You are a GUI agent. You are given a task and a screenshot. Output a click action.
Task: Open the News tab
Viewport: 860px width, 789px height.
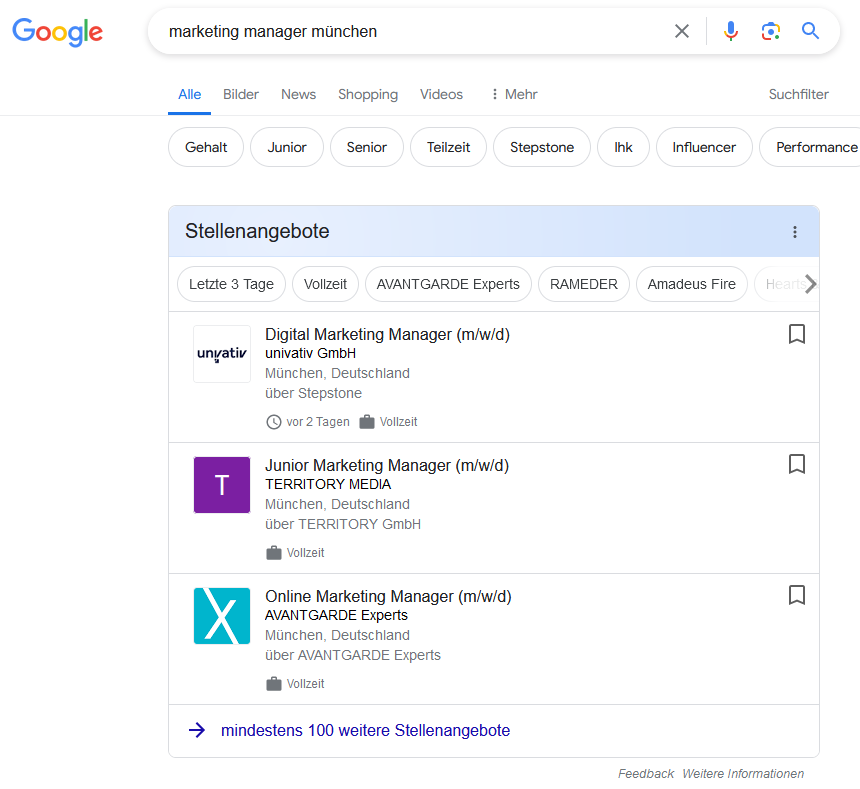pos(298,94)
